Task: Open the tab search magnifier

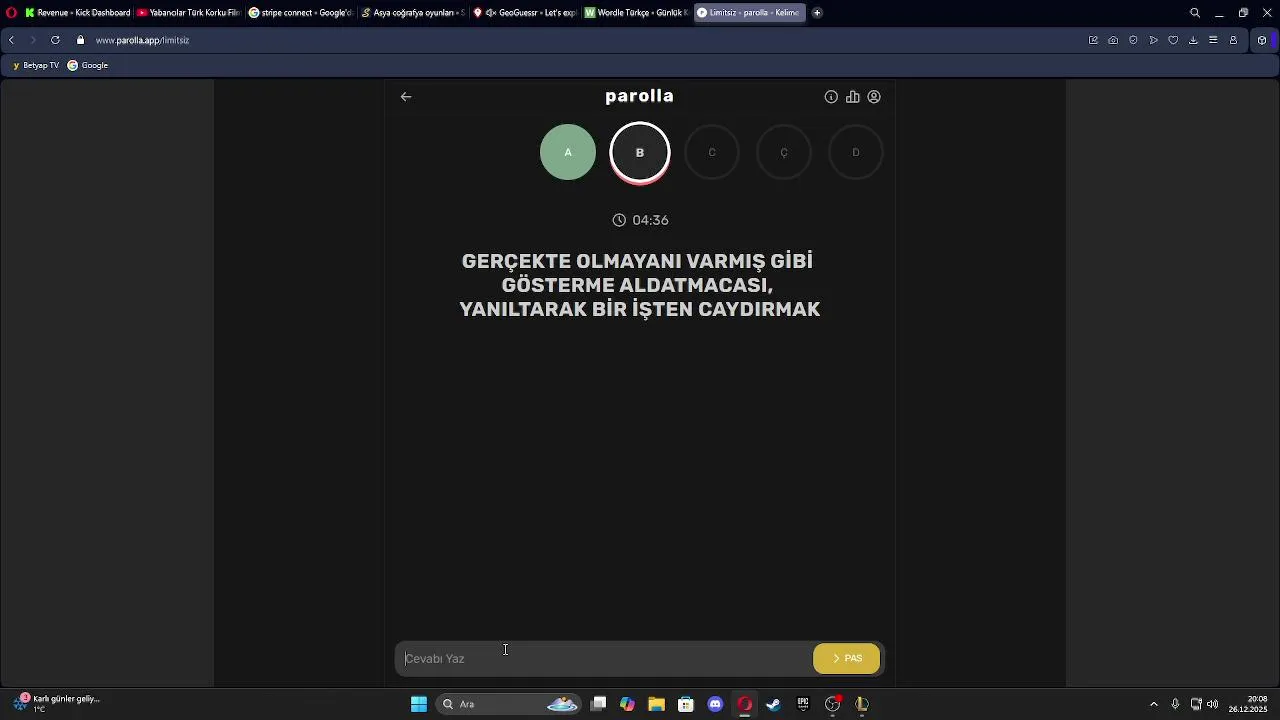Action: click(x=1195, y=13)
